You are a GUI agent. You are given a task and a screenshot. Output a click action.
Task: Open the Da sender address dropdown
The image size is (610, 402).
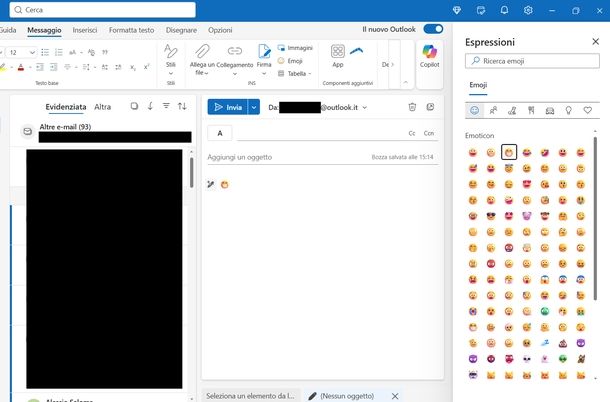pos(365,107)
